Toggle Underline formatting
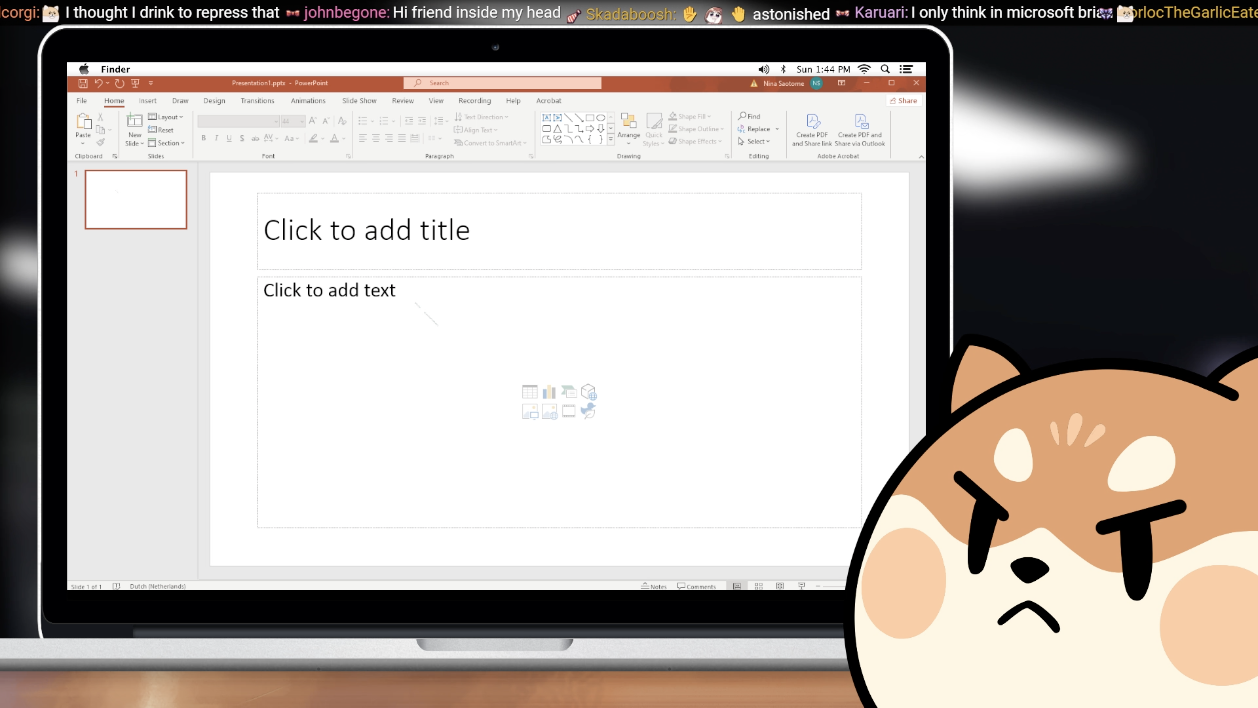 (229, 138)
